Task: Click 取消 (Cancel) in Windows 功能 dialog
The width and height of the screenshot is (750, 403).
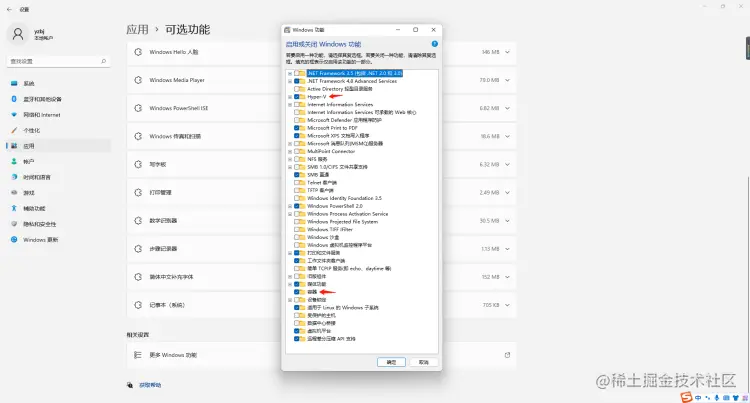Action: tap(424, 362)
